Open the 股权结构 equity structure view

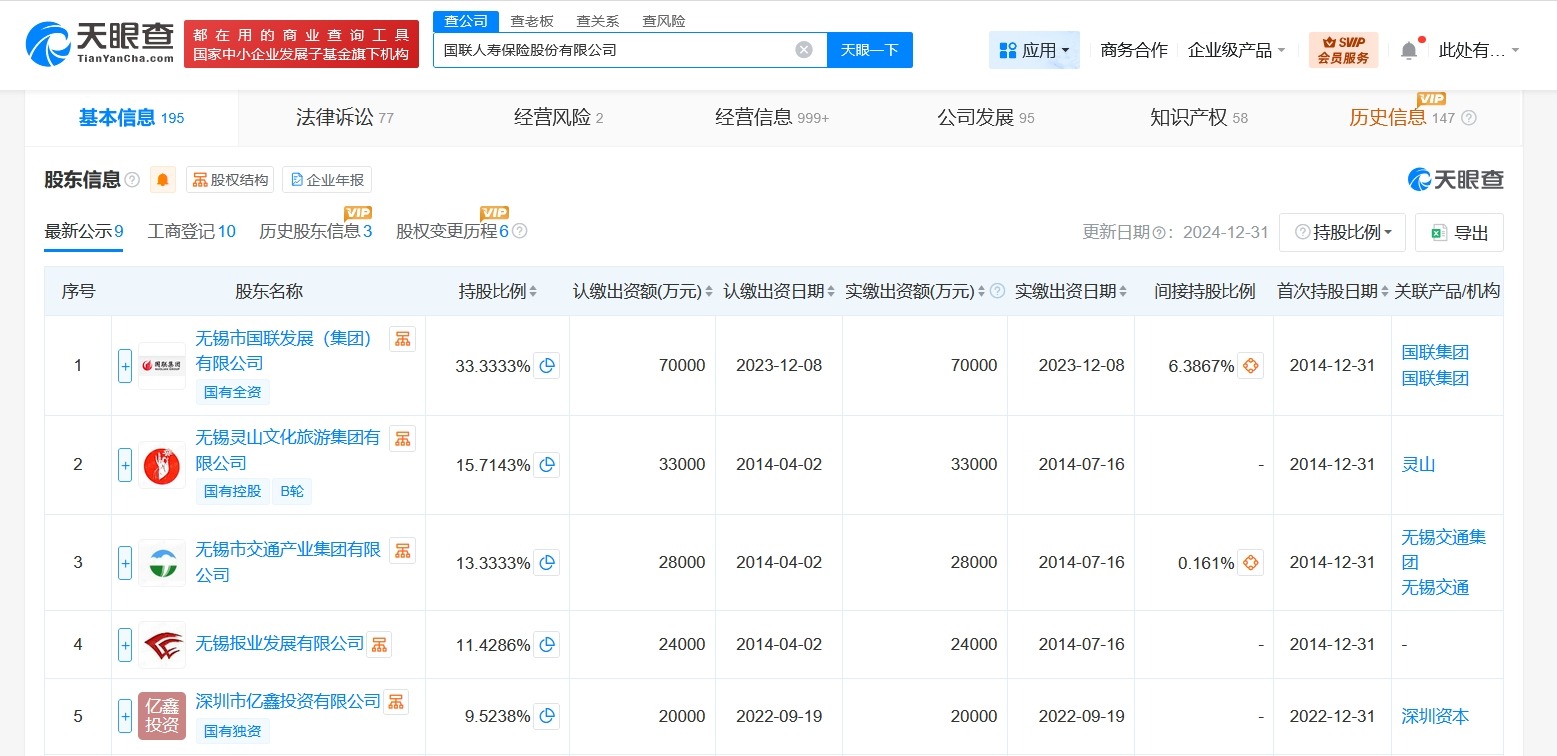coord(229,179)
